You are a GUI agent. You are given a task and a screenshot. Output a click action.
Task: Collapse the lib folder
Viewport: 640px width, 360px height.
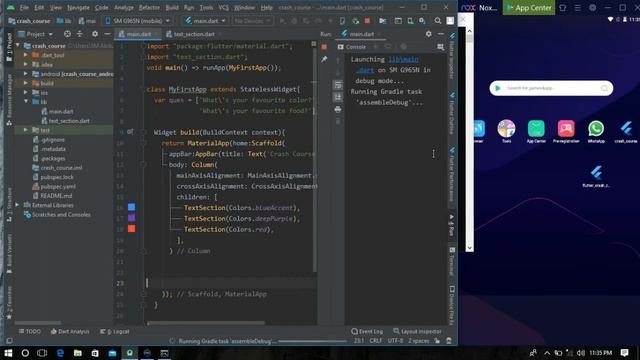(x=26, y=102)
